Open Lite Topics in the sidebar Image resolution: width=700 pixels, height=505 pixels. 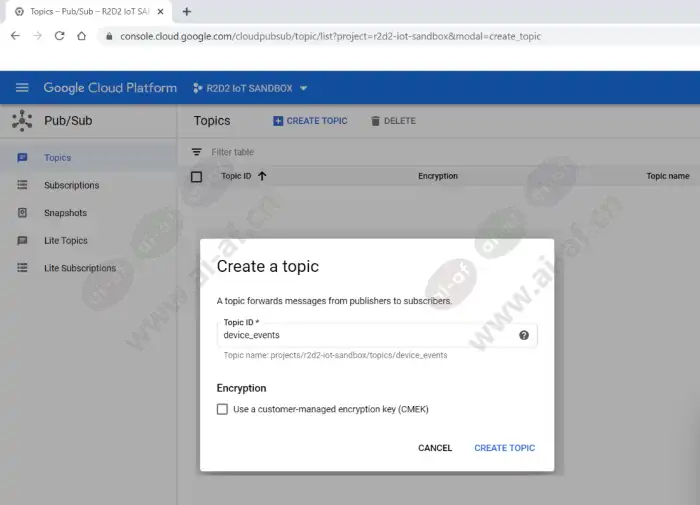(66, 241)
